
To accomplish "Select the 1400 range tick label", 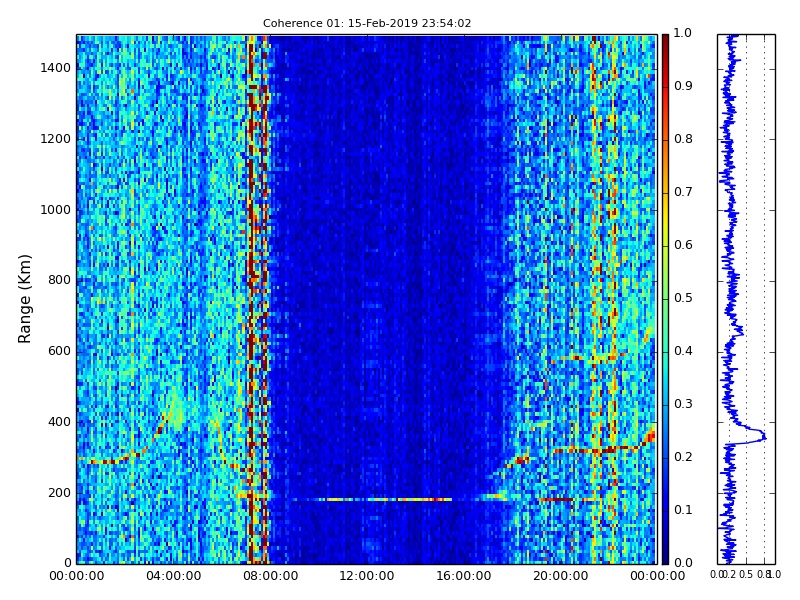I will click(55, 68).
